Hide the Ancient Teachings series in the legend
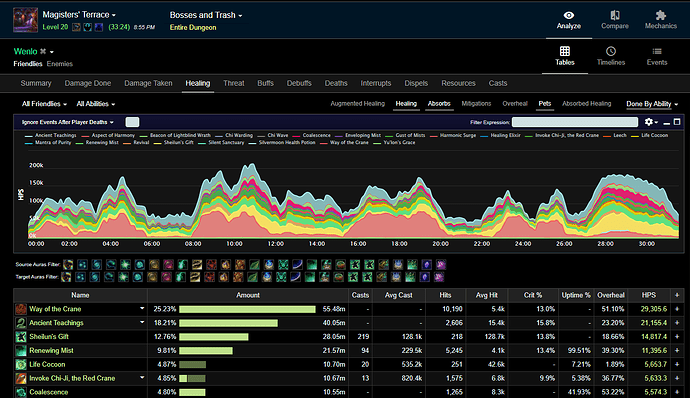 51,135
